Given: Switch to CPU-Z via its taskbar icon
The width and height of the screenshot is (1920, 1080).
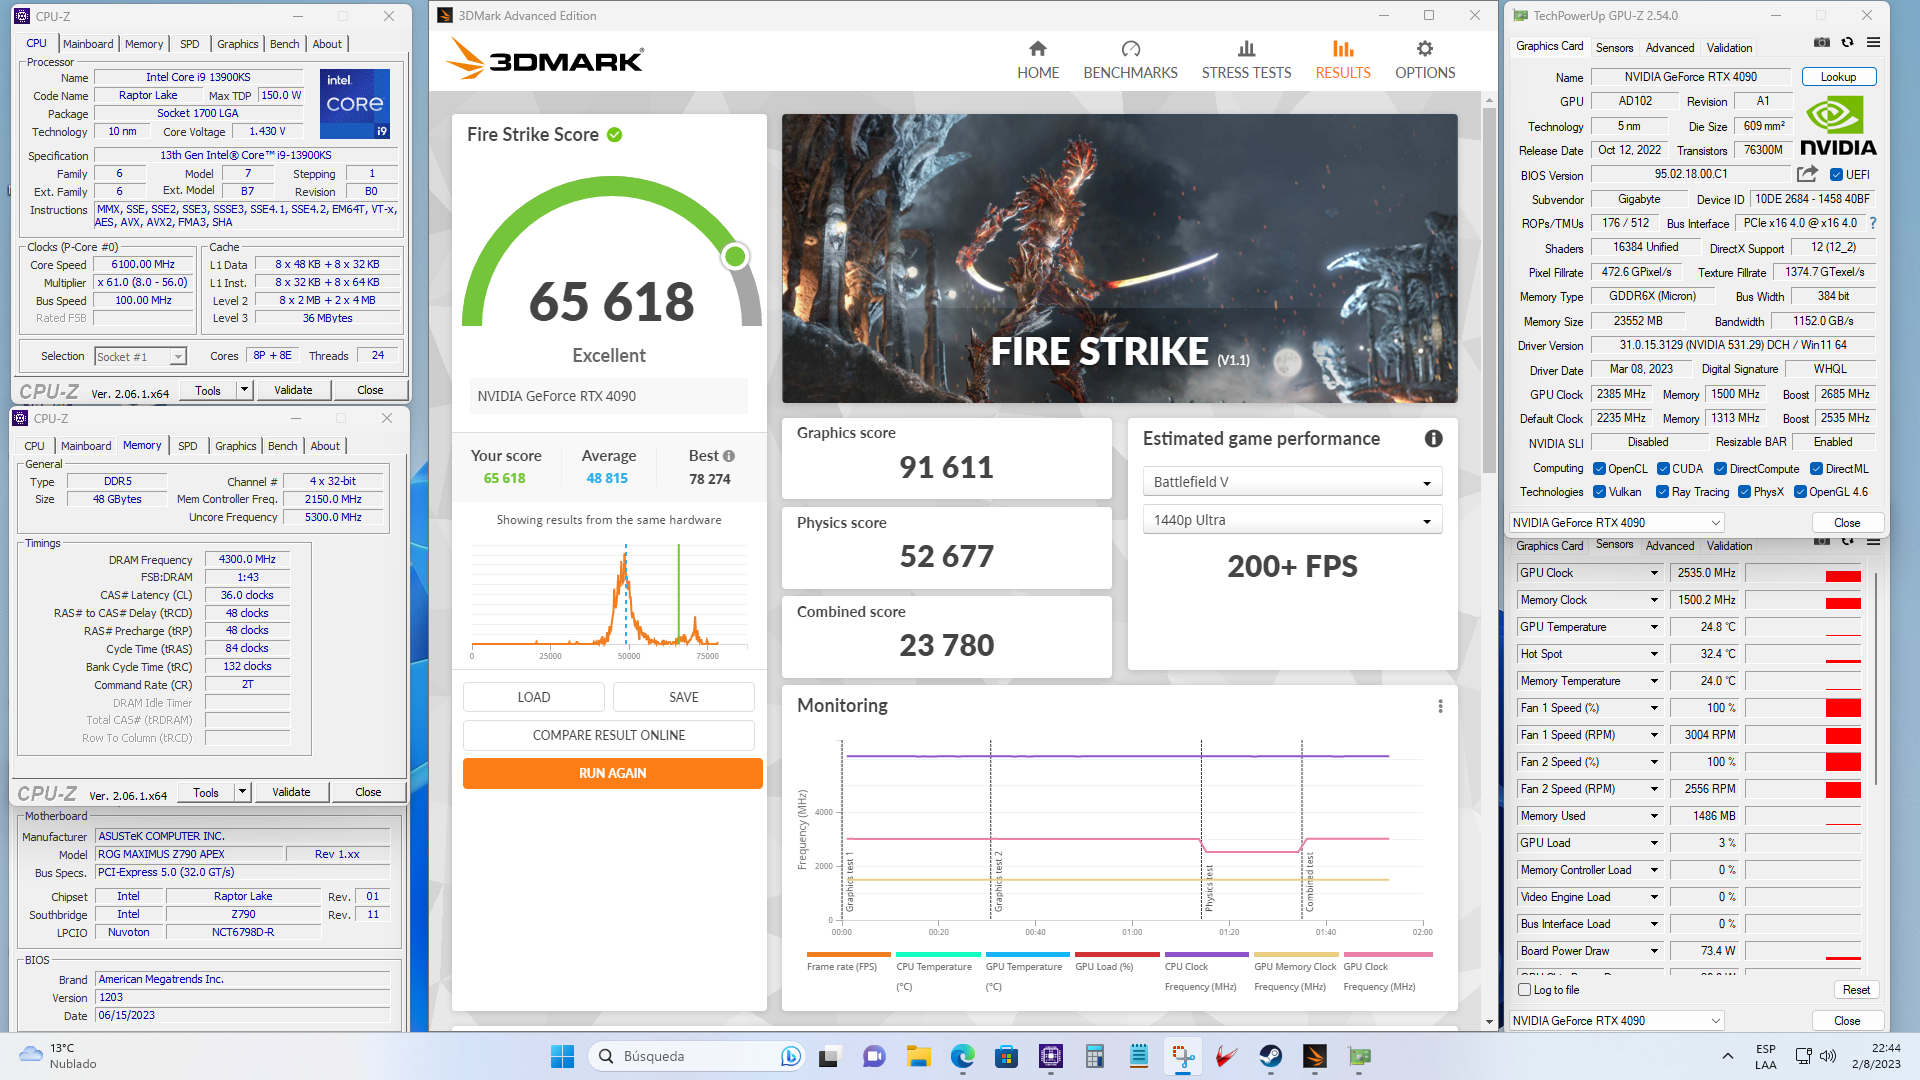Looking at the screenshot, I should pos(1050,1056).
